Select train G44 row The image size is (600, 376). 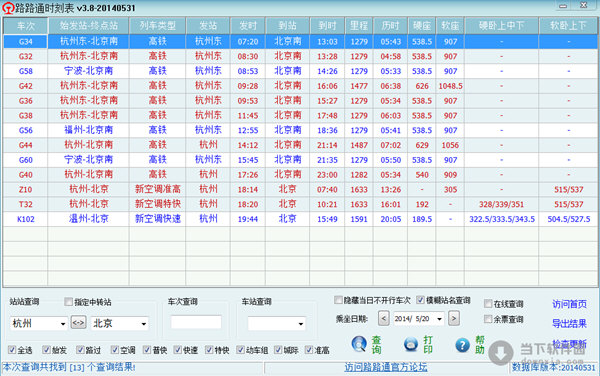[300, 145]
